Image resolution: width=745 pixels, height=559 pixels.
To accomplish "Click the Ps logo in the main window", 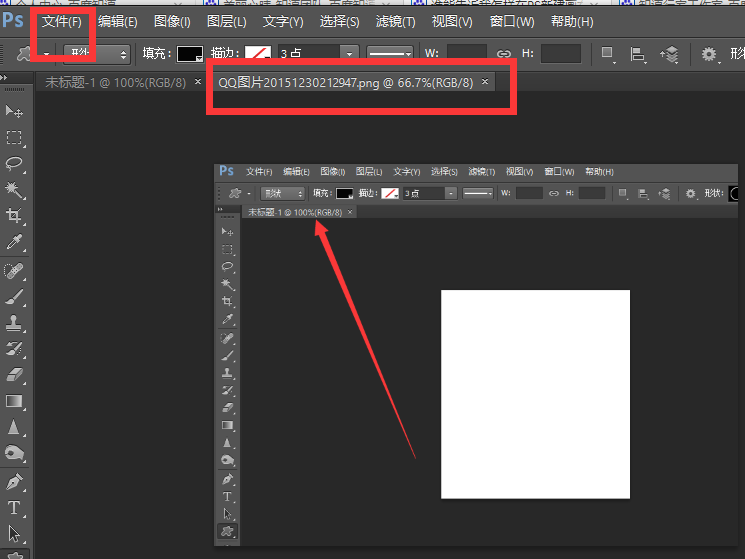I will tap(13, 20).
